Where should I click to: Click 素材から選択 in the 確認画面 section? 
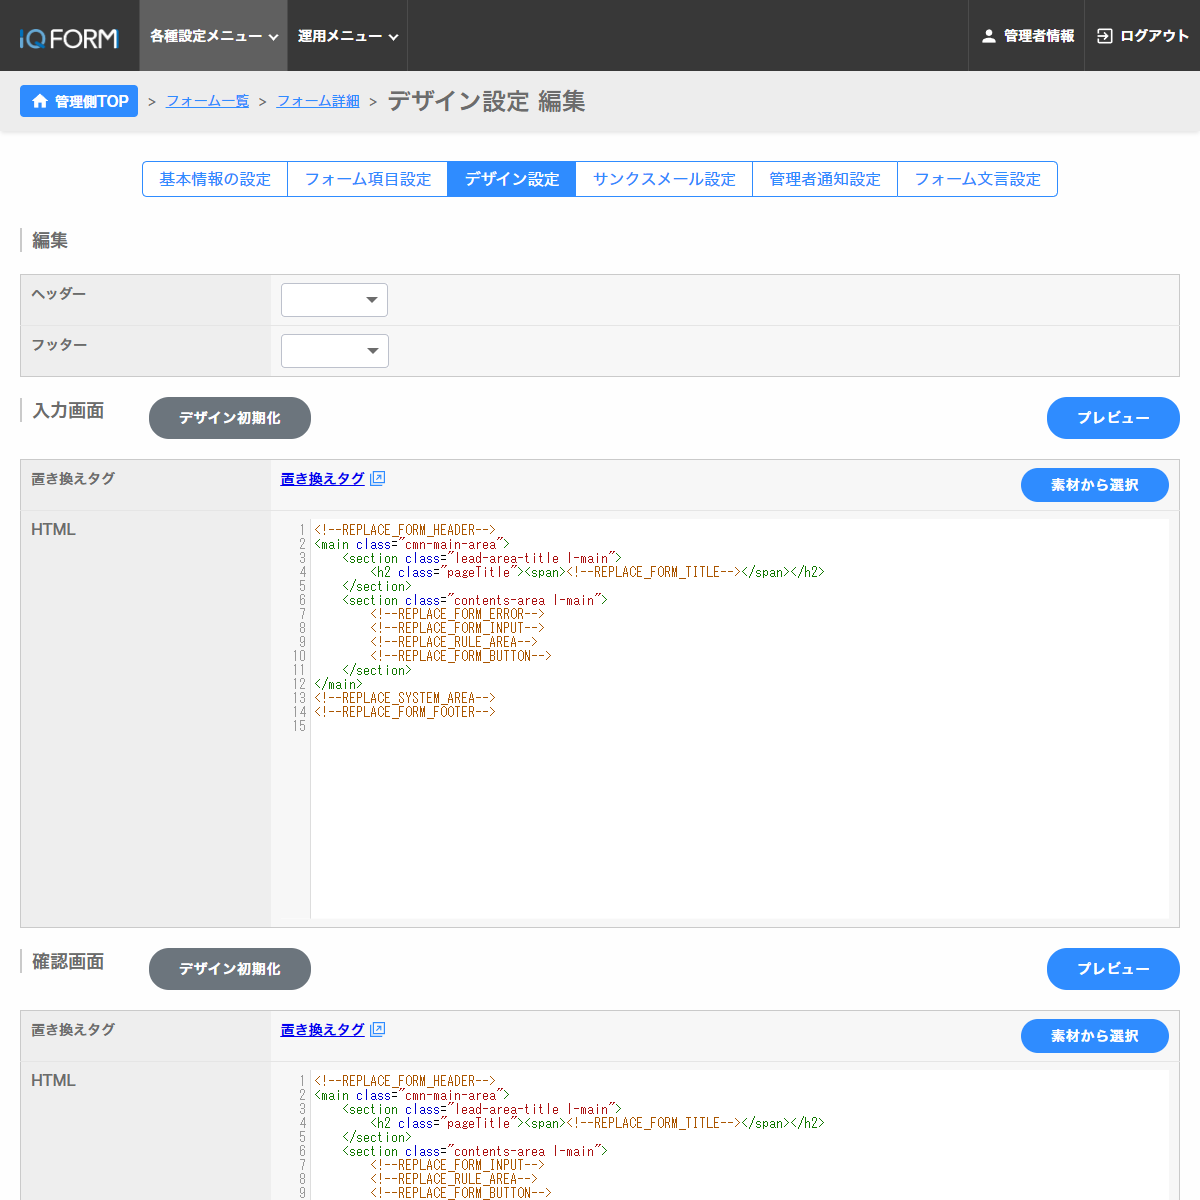click(x=1094, y=1036)
